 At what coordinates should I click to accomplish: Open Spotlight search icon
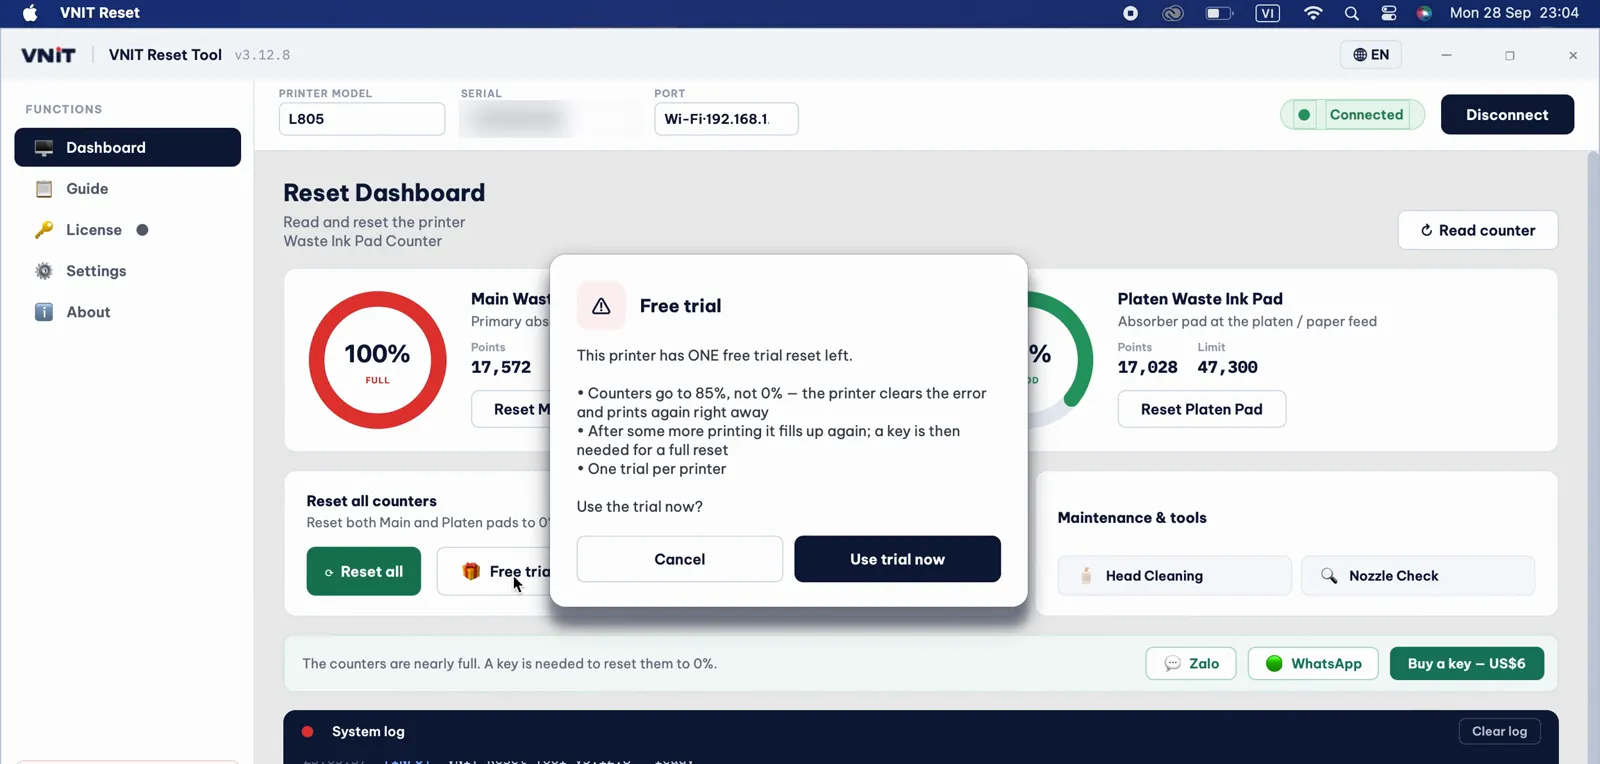(x=1352, y=13)
